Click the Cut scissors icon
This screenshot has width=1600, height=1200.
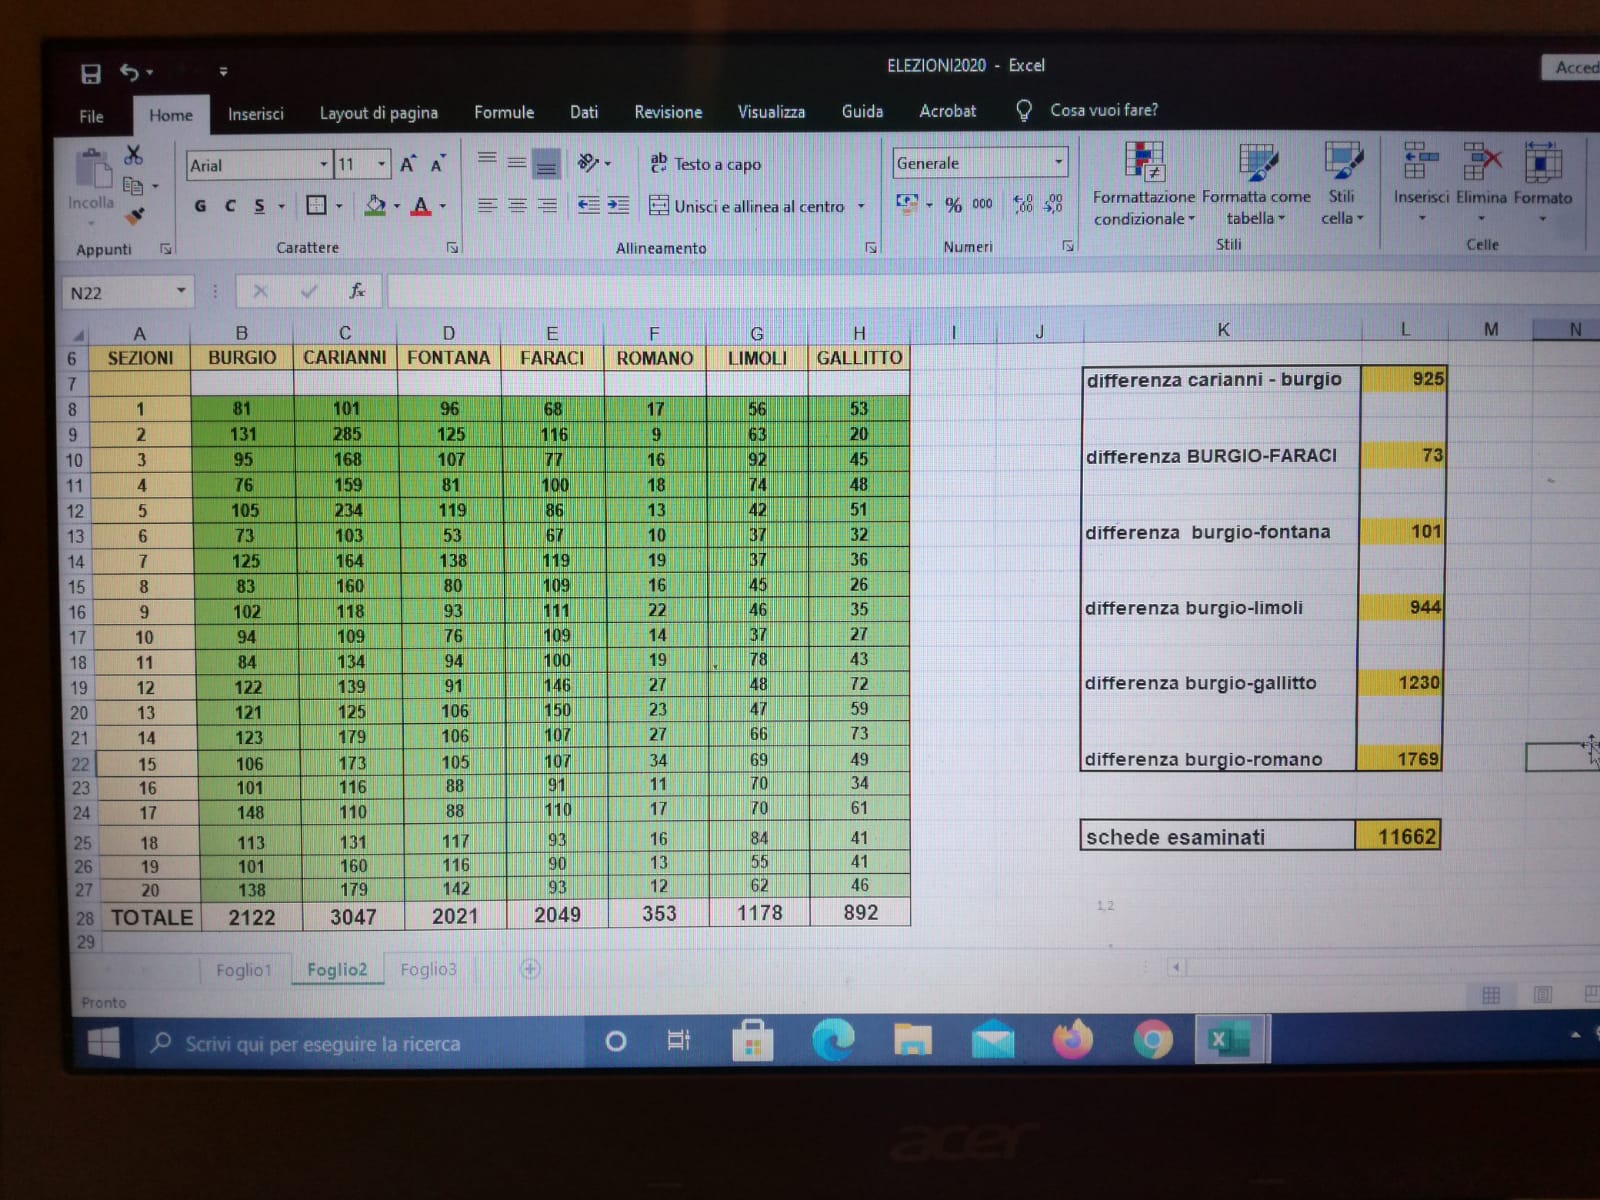point(134,156)
